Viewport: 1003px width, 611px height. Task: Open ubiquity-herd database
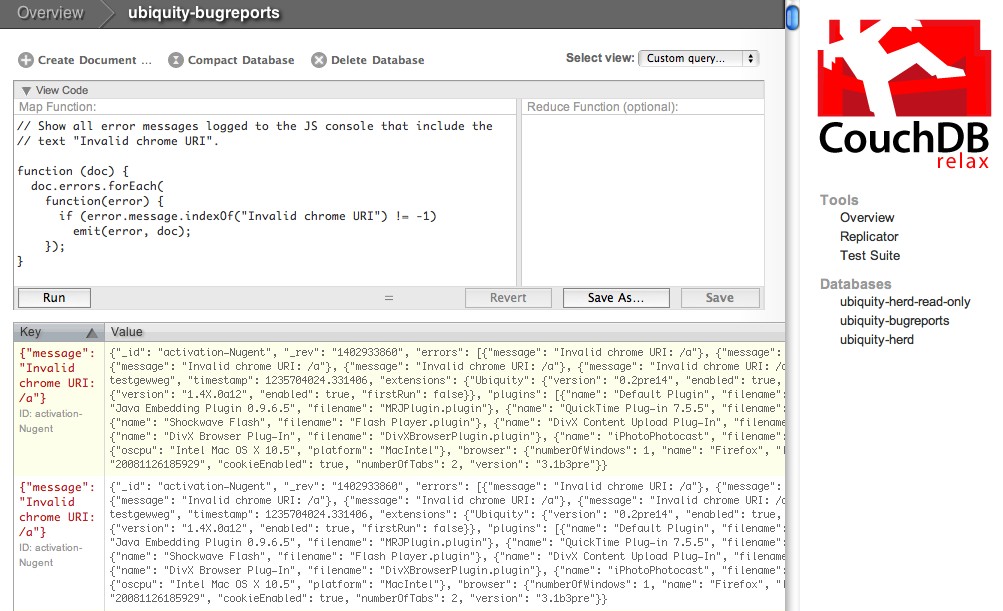pyautogui.click(x=876, y=340)
